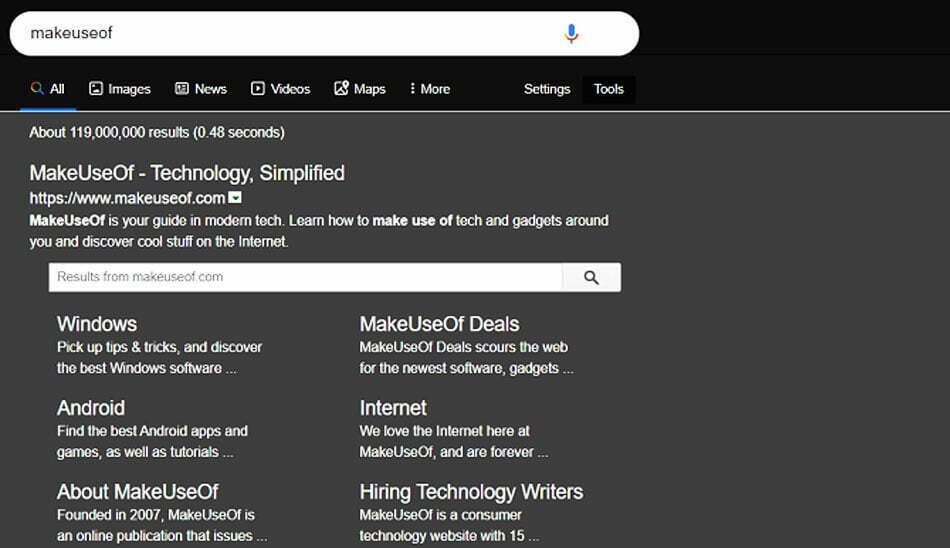
Task: Click the text 'We love the Internet here at'
Action: click(x=444, y=431)
